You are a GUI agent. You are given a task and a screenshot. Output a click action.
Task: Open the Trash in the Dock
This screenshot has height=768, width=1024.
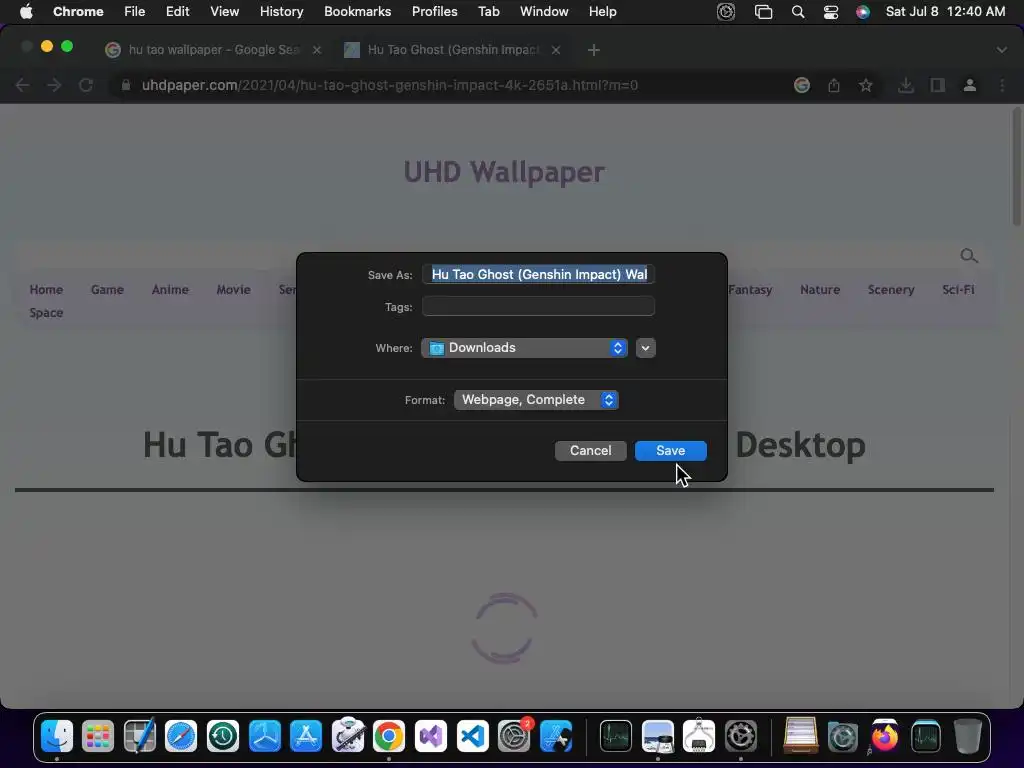point(967,737)
